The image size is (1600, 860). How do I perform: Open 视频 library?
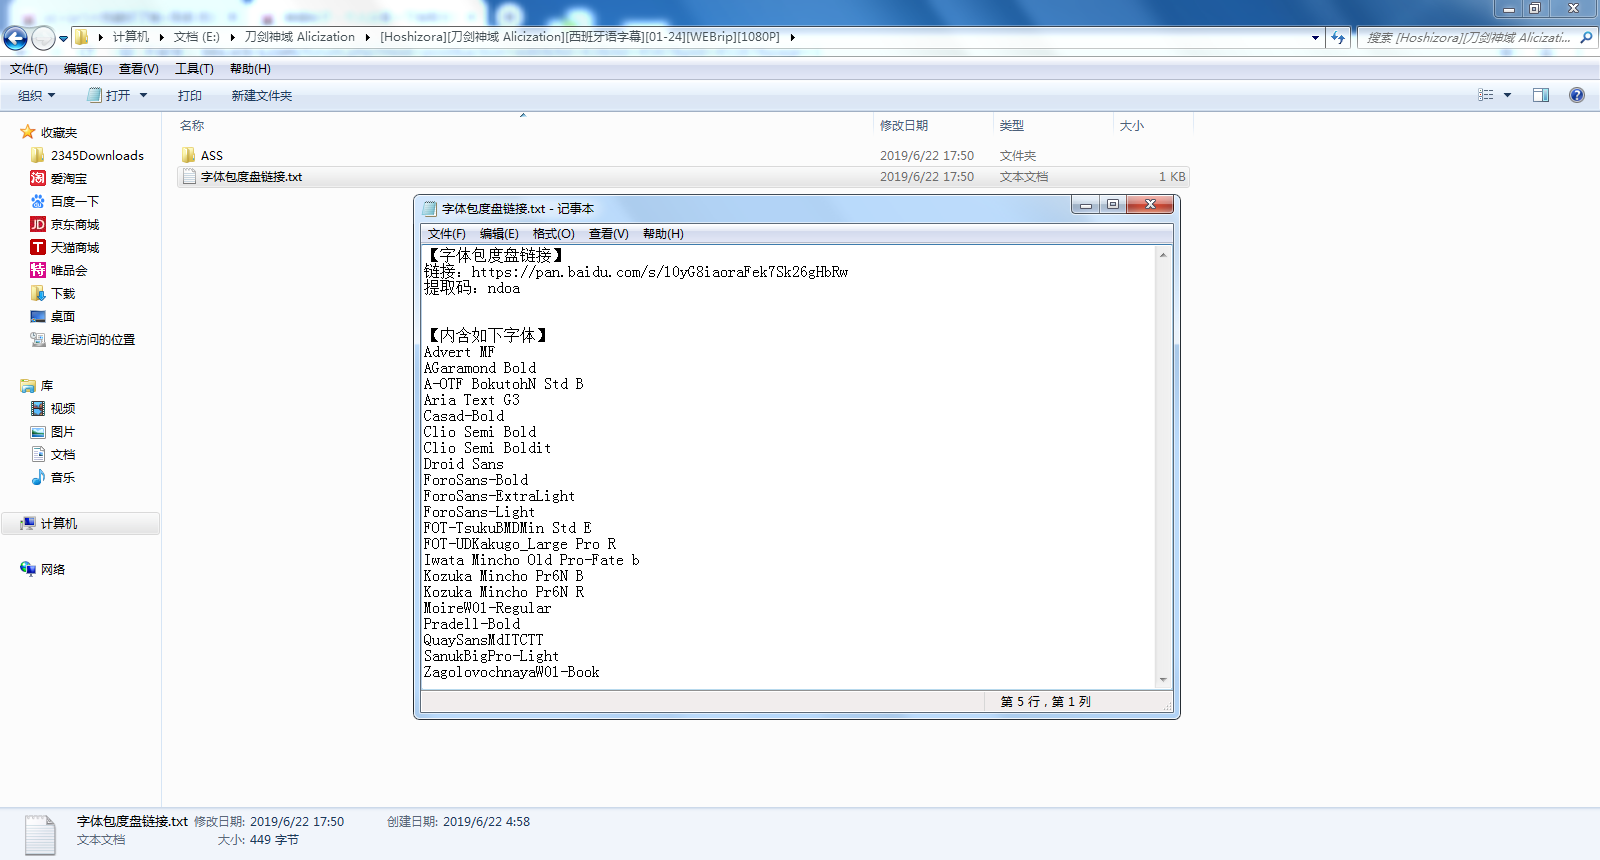63,408
